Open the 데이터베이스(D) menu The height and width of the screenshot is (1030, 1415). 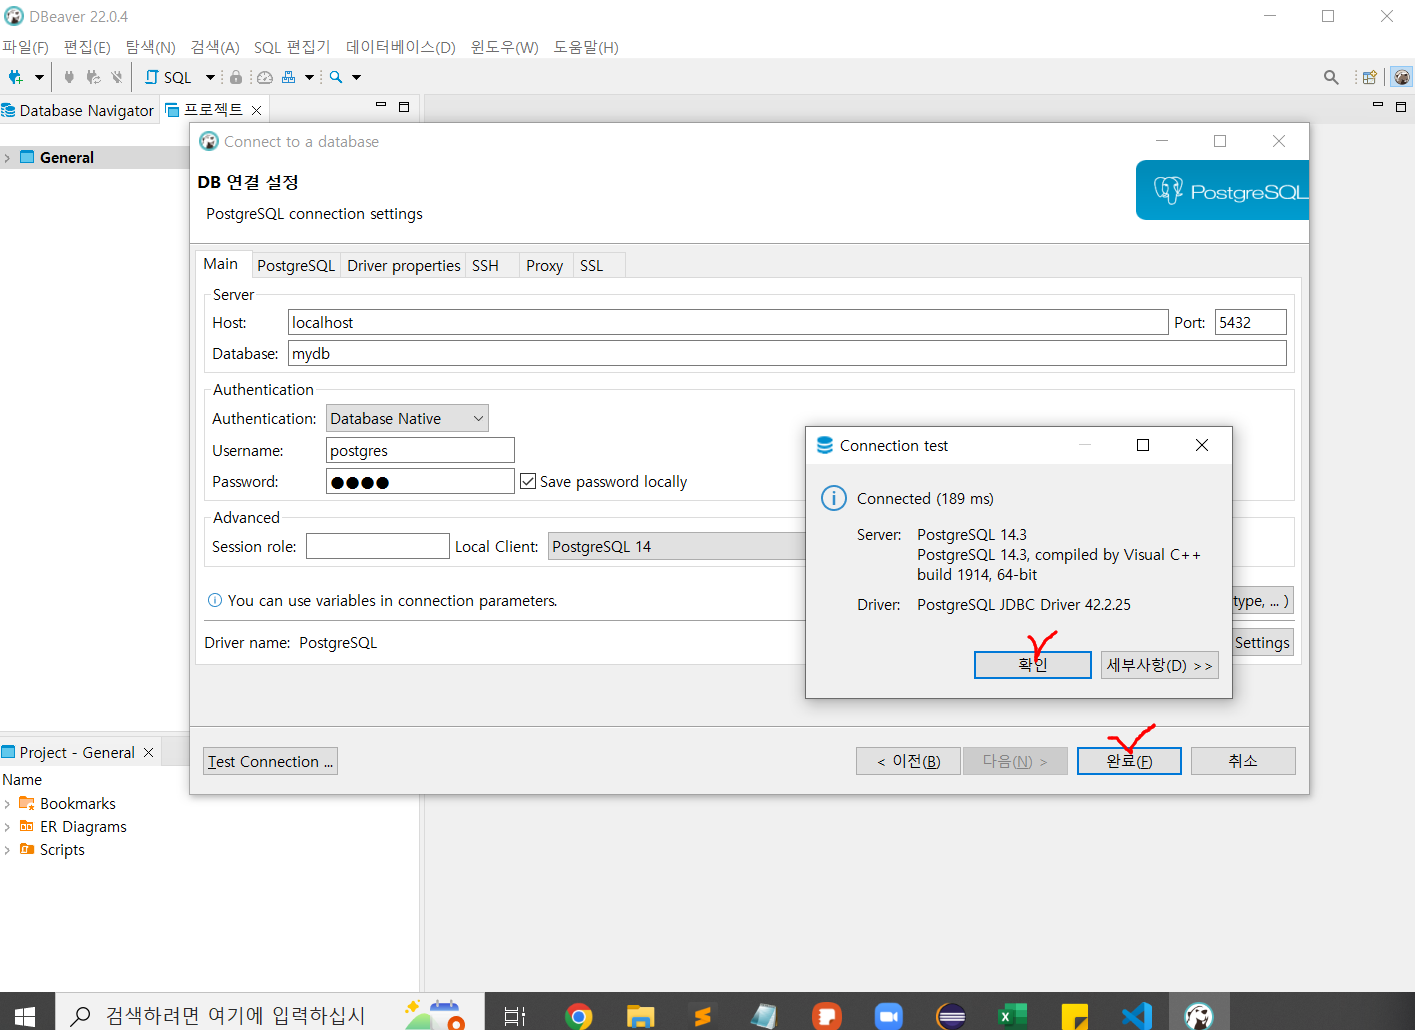pos(400,47)
